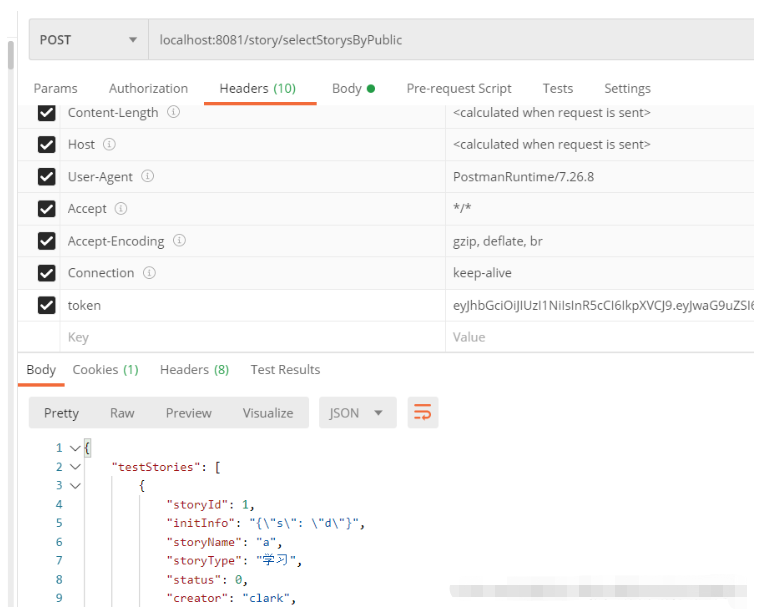
Task: Open the POST method dropdown
Action: pos(88,40)
